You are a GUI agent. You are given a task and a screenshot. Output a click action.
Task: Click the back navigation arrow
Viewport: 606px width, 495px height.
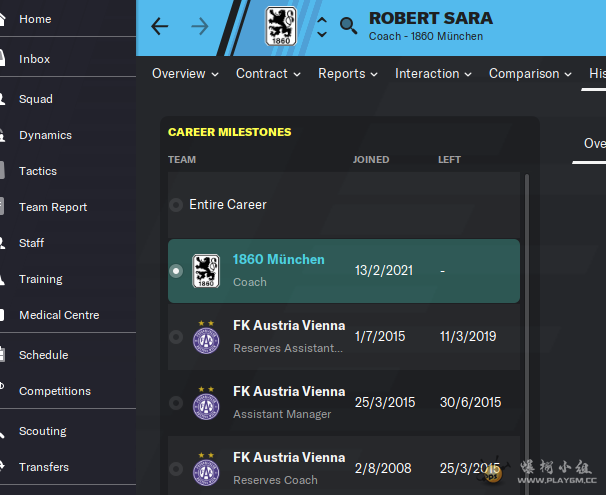160,27
